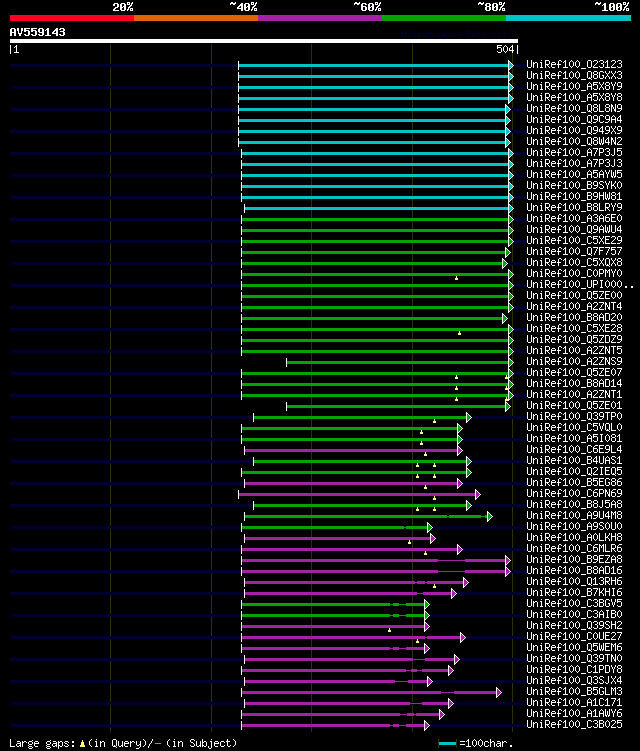Open hit UniRef100_Q8L8N9
Screen dimensions: 640x751
click(574, 109)
